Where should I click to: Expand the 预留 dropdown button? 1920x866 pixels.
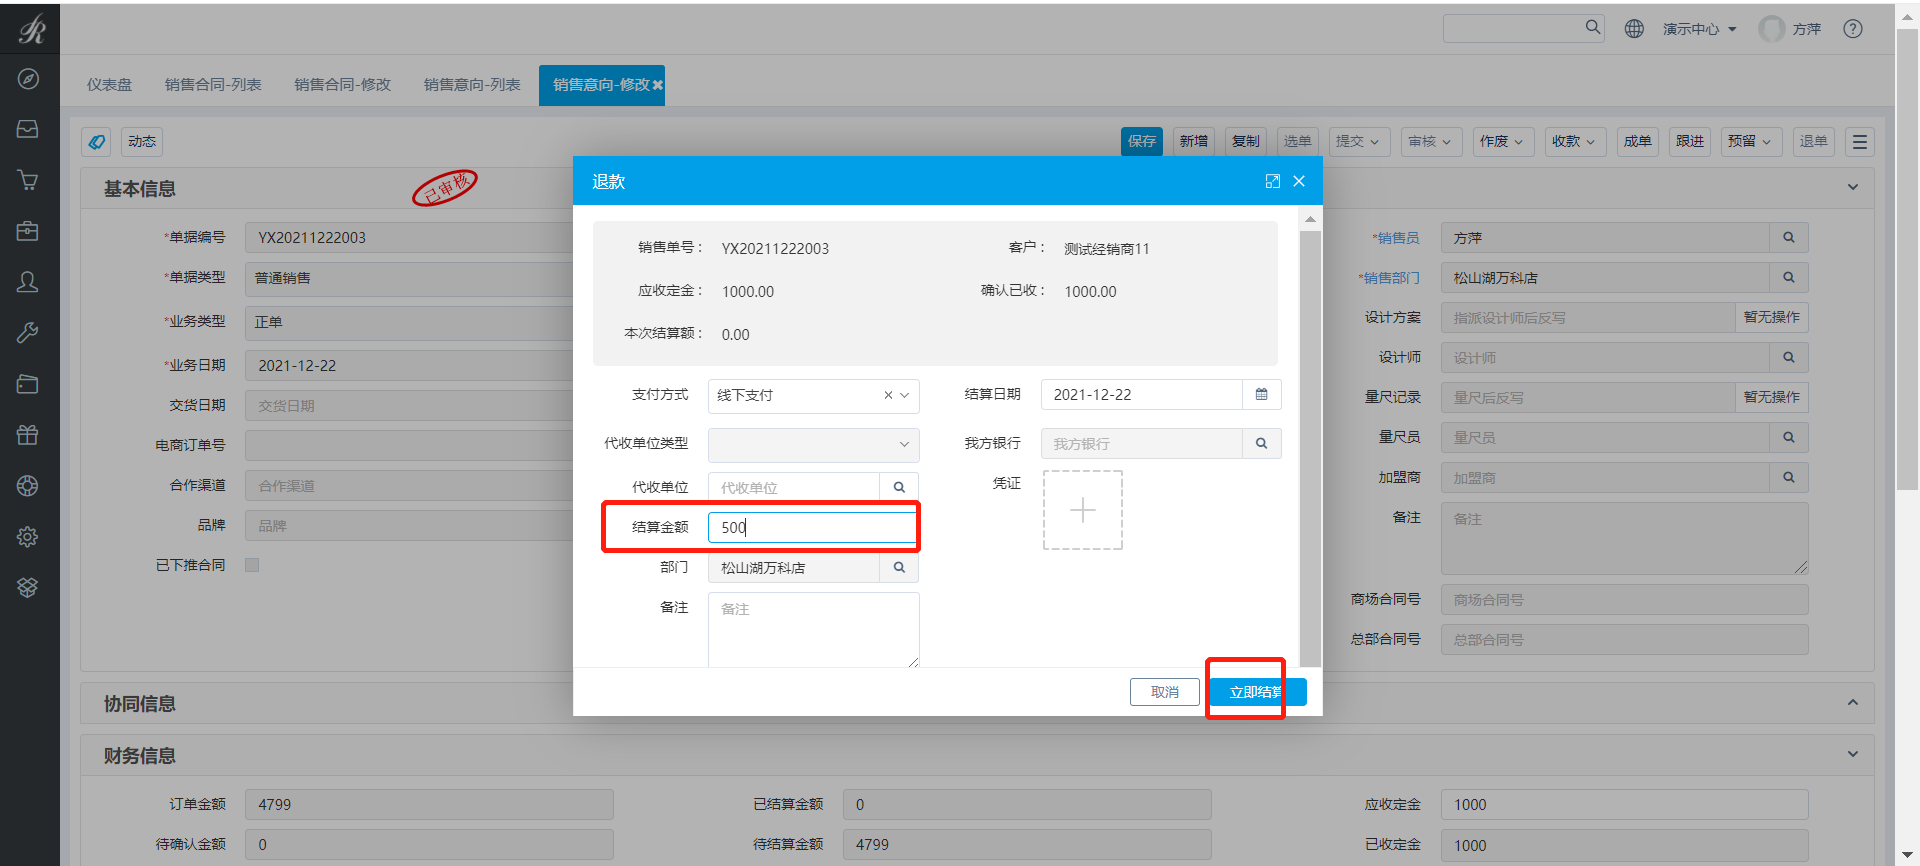[x=1750, y=142]
